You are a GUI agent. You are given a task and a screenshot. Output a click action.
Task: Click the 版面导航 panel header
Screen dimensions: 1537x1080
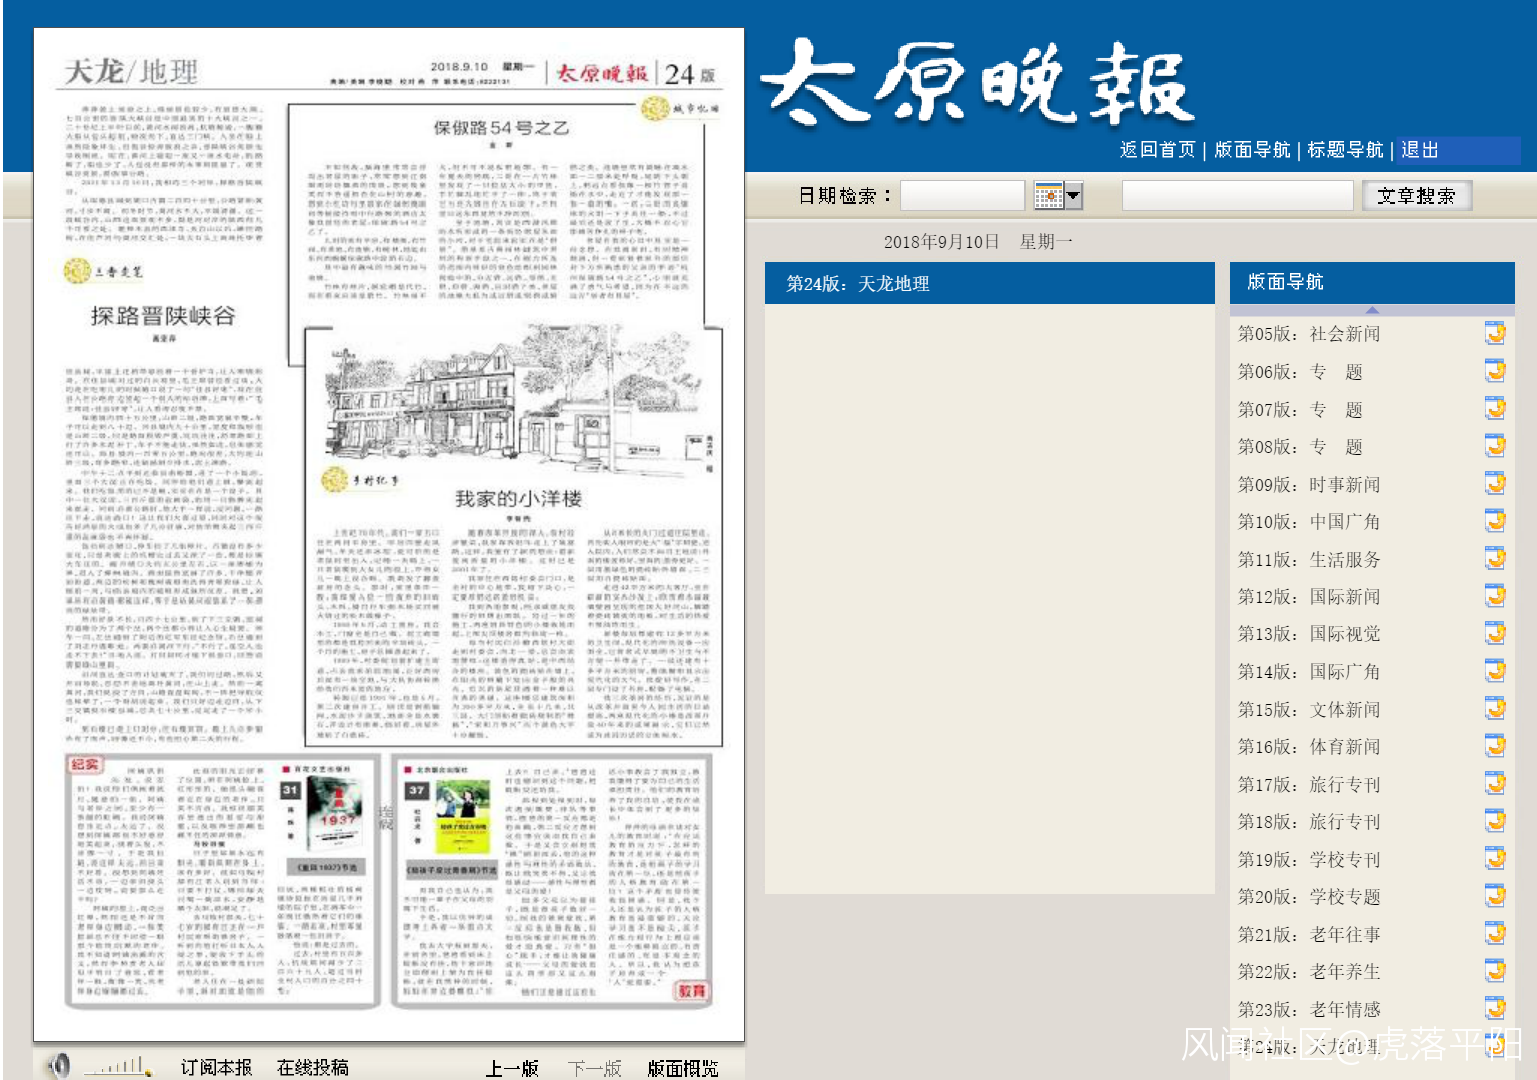coord(1372,282)
